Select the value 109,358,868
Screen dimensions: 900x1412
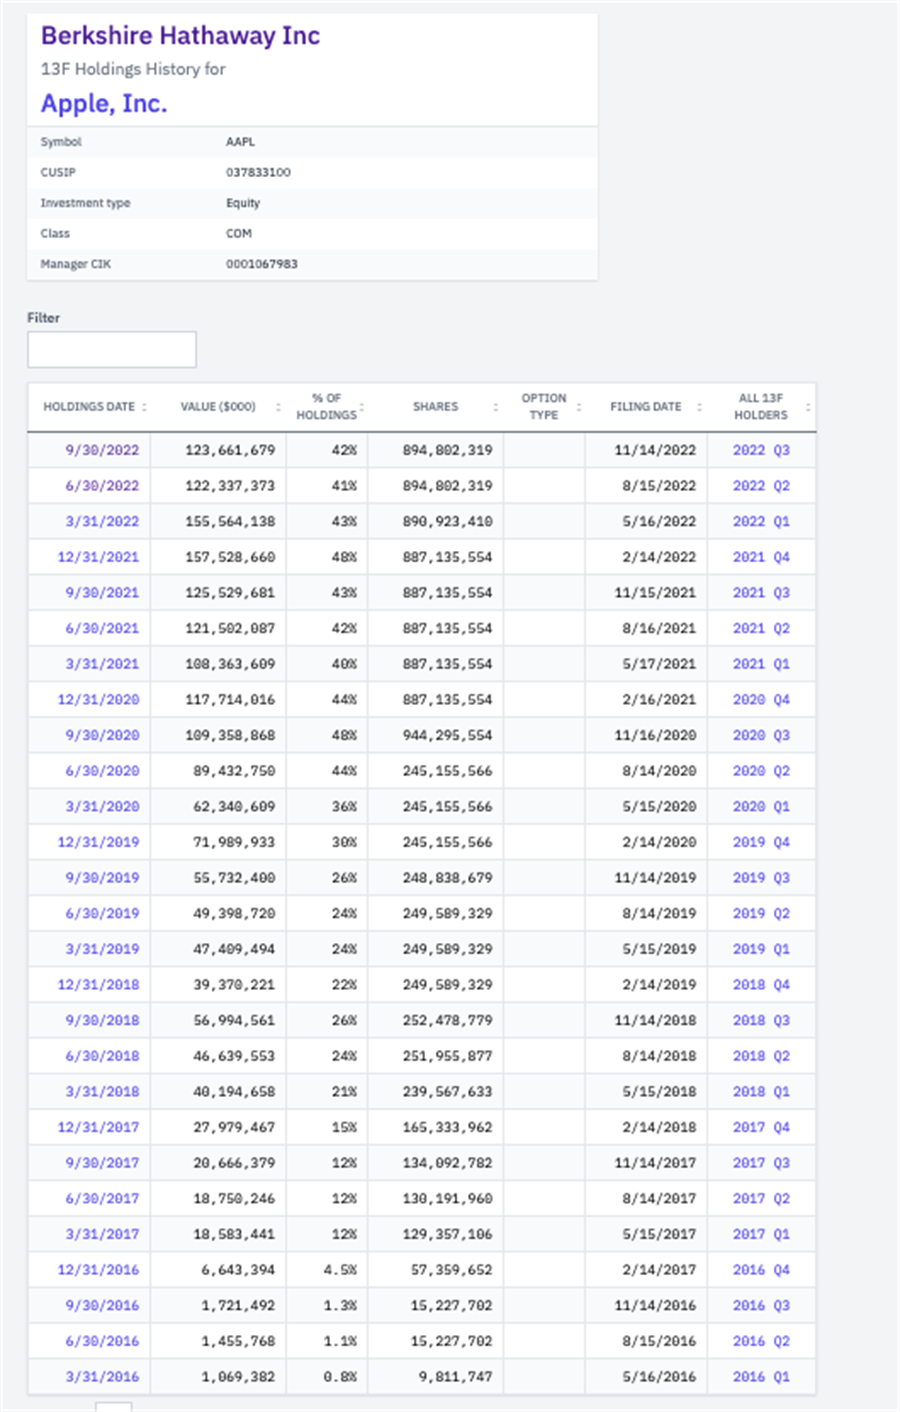230,735
